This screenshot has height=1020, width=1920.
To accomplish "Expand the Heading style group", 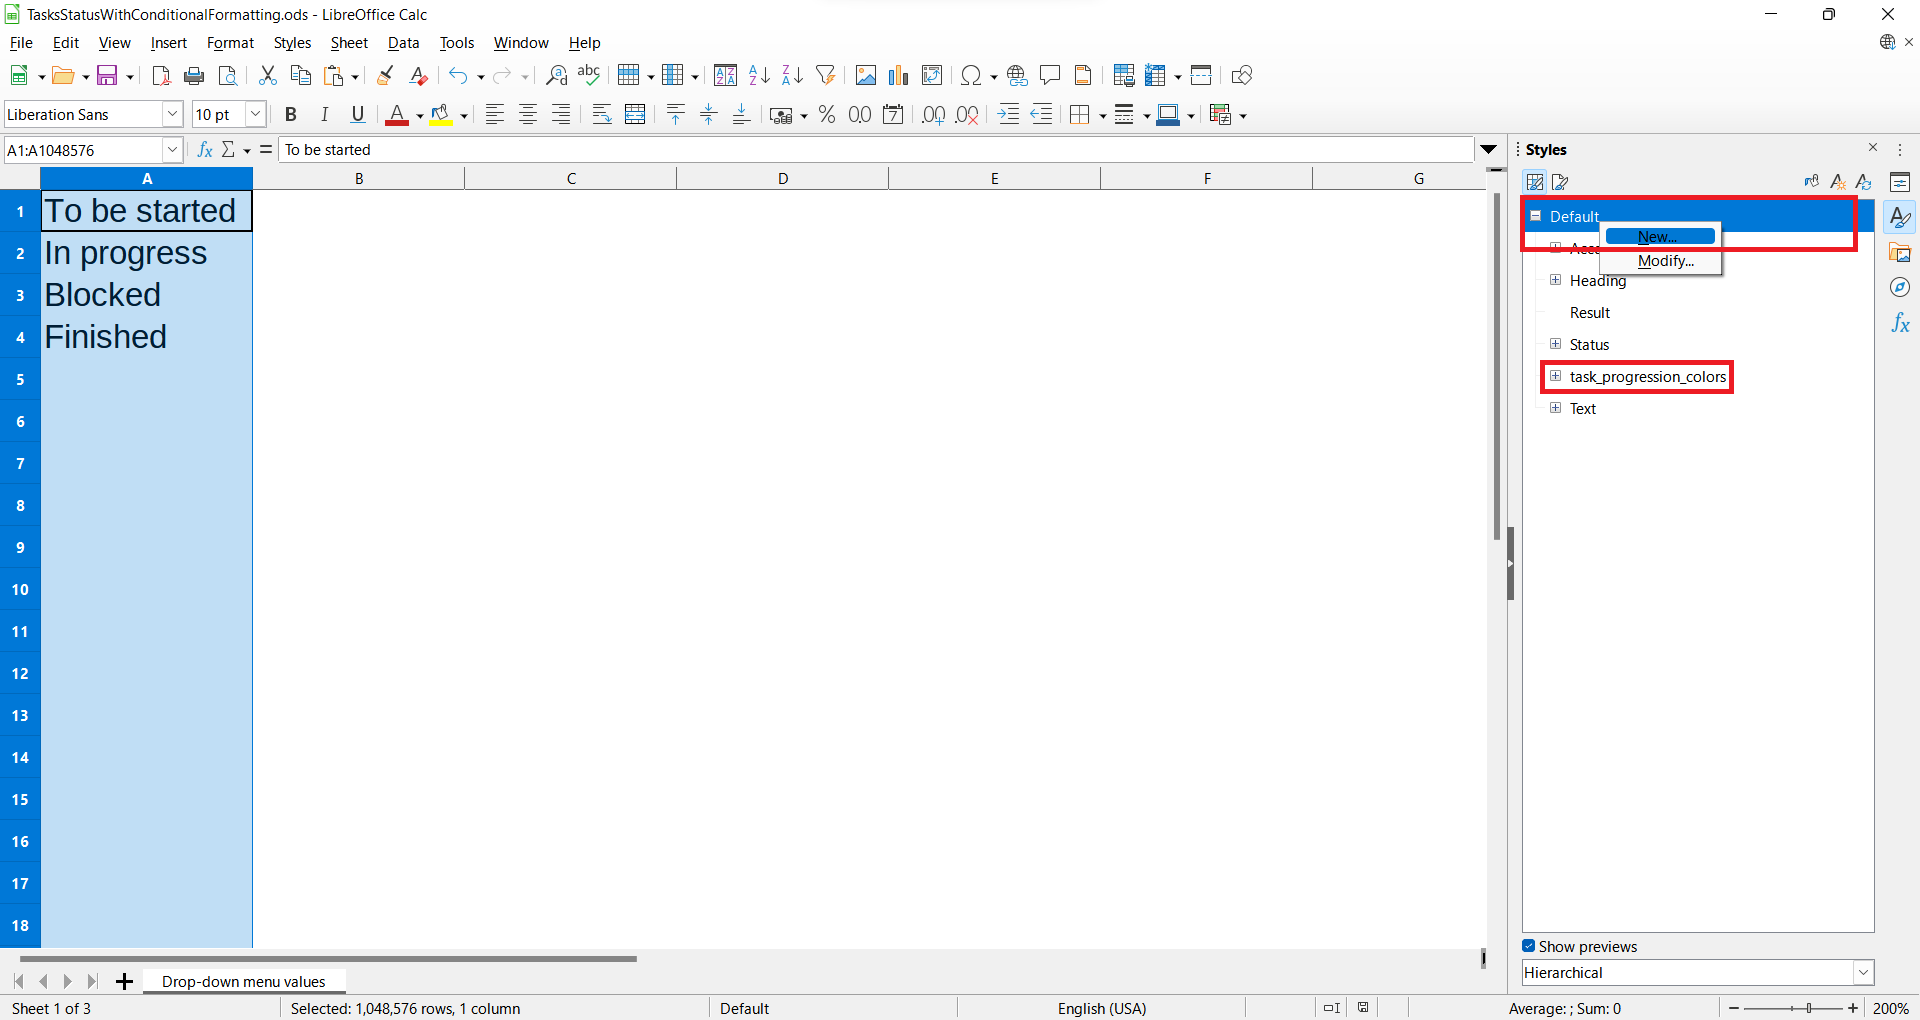I will coord(1555,280).
